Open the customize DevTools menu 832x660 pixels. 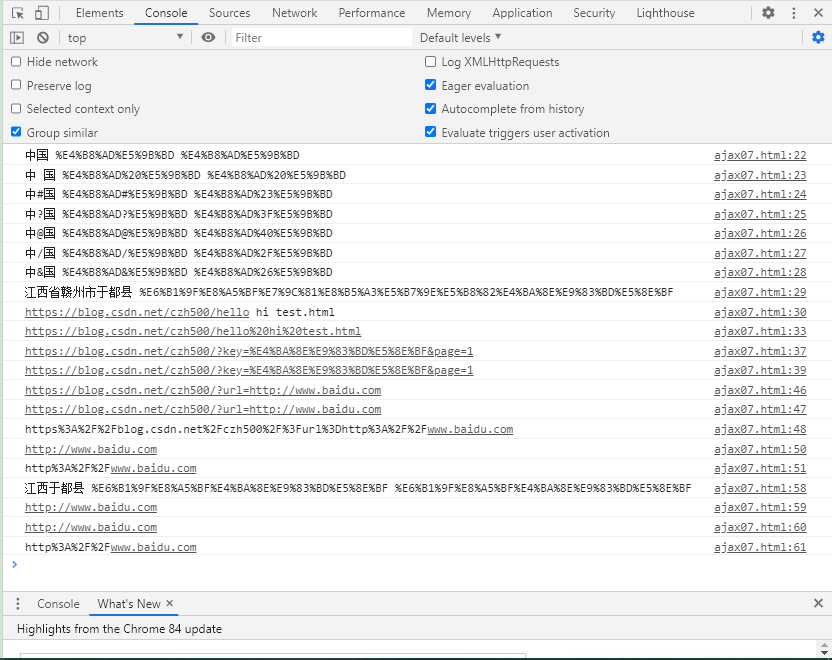(791, 12)
